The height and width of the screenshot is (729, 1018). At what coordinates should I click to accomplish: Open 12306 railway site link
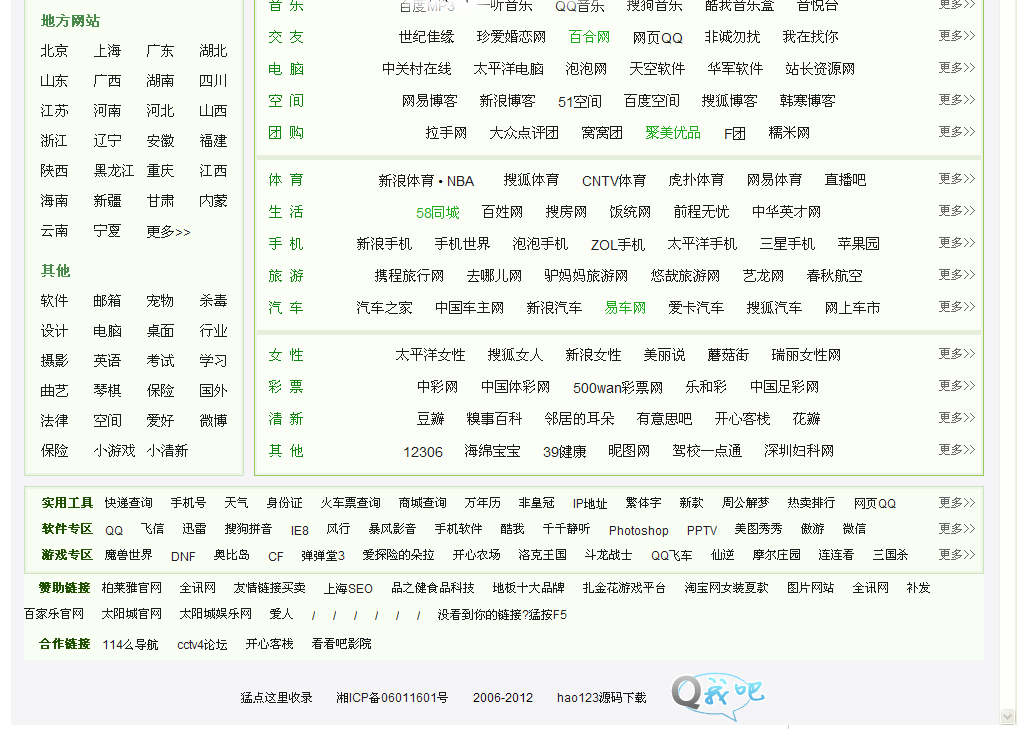click(423, 452)
